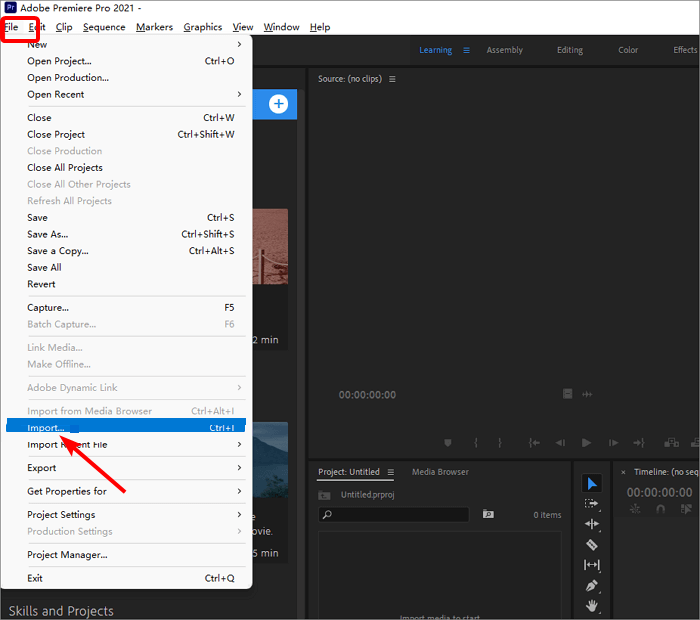Image resolution: width=700 pixels, height=620 pixels.
Task: Select the Project: Untitled tab
Action: point(349,472)
